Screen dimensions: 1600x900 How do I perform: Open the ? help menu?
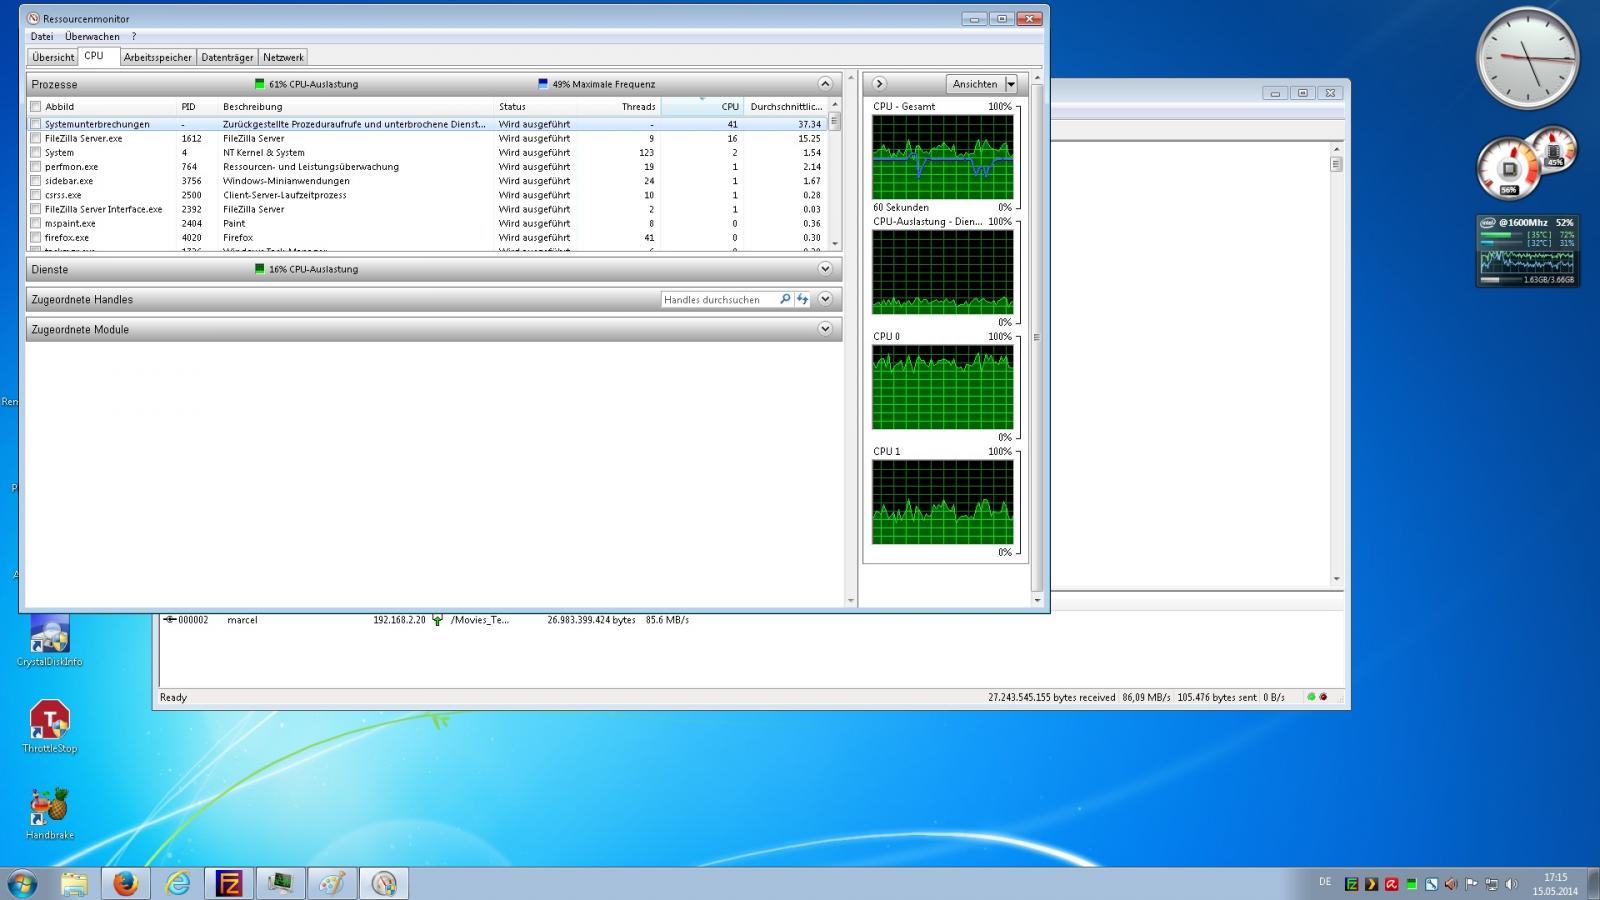click(x=134, y=36)
